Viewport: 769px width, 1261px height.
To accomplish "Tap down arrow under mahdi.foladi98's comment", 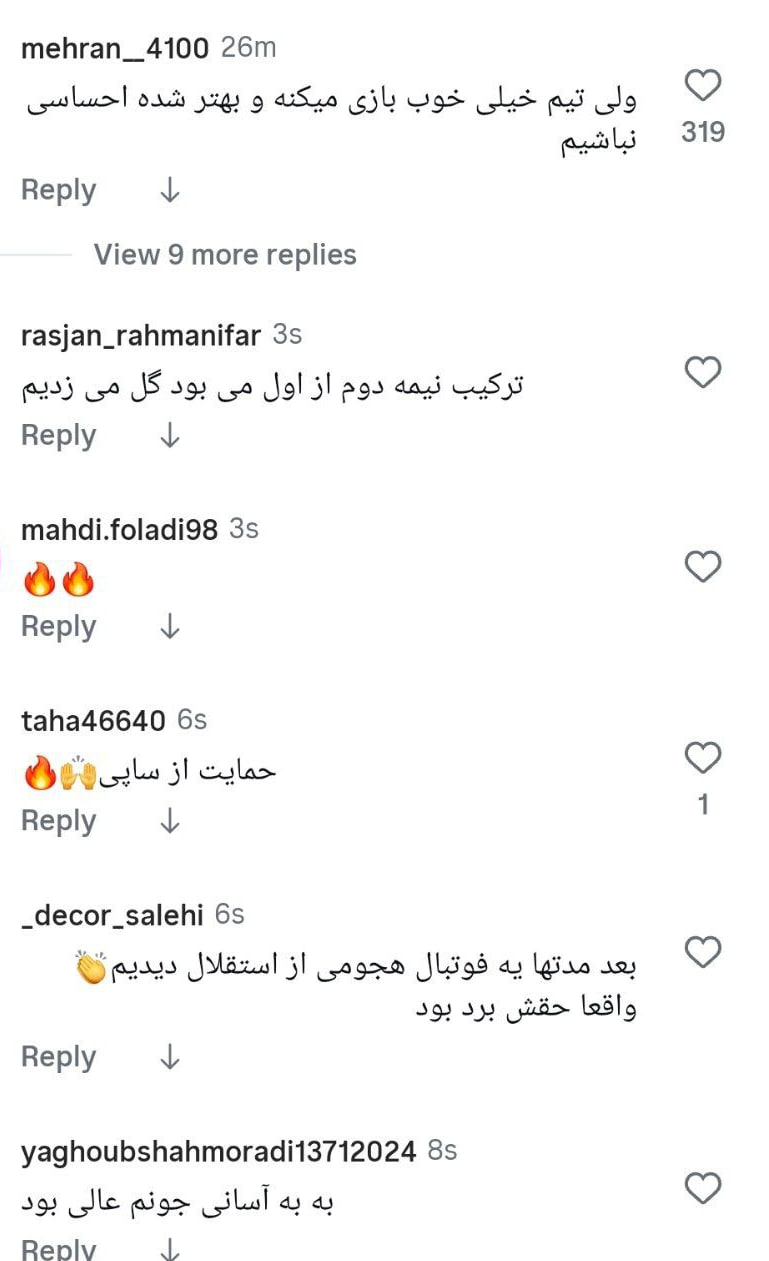I will (x=170, y=626).
